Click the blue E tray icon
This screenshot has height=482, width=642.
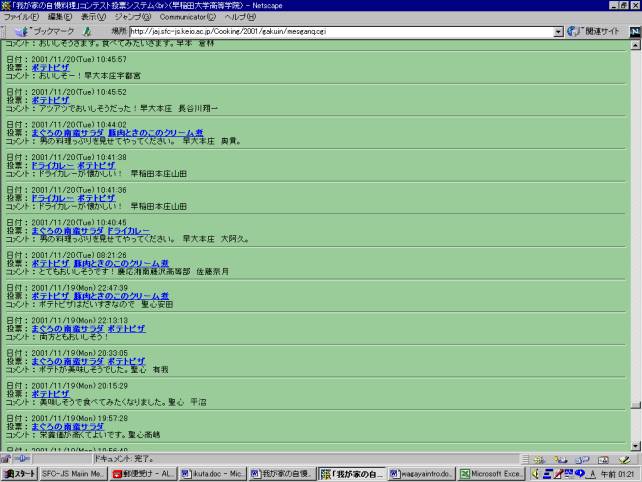pyautogui.click(x=547, y=474)
